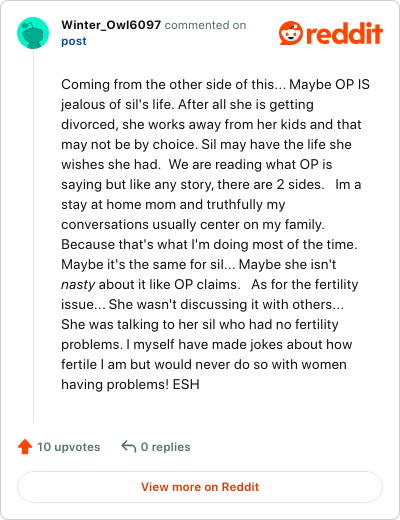Click the "View more on Reddit" button

(200, 487)
